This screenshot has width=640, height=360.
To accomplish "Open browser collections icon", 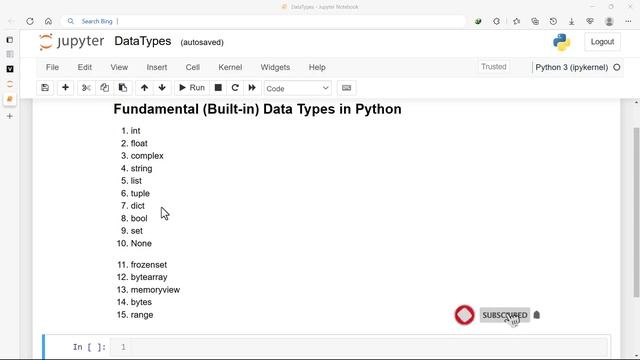I will (535, 21).
